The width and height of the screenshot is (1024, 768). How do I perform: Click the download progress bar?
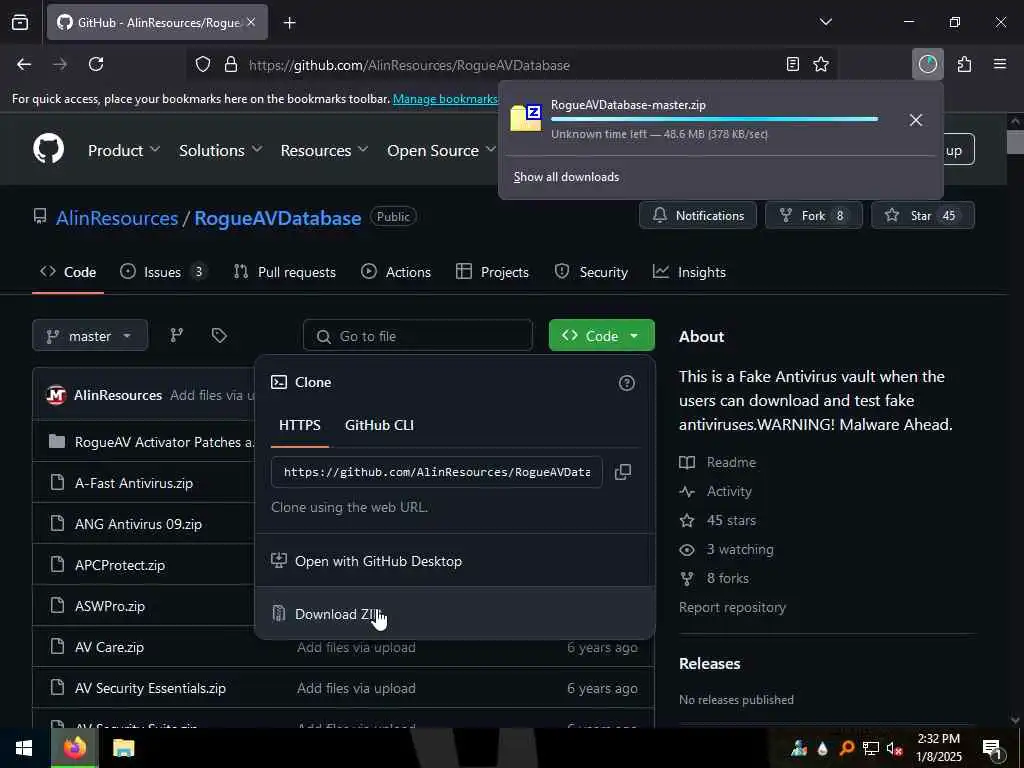coord(714,119)
